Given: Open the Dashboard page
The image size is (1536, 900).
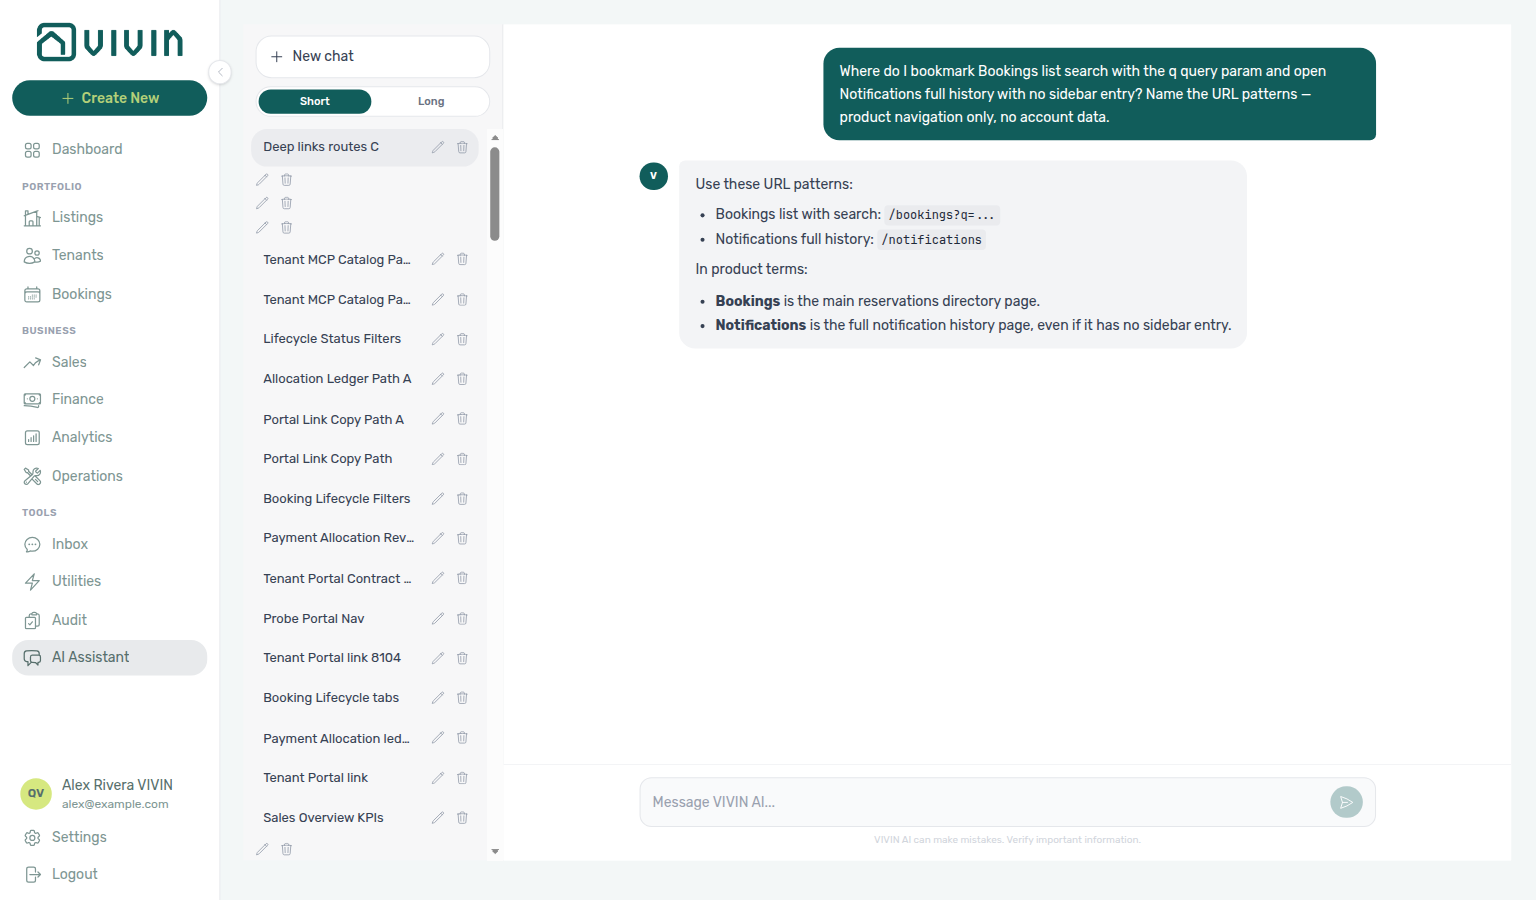Looking at the screenshot, I should coord(87,149).
